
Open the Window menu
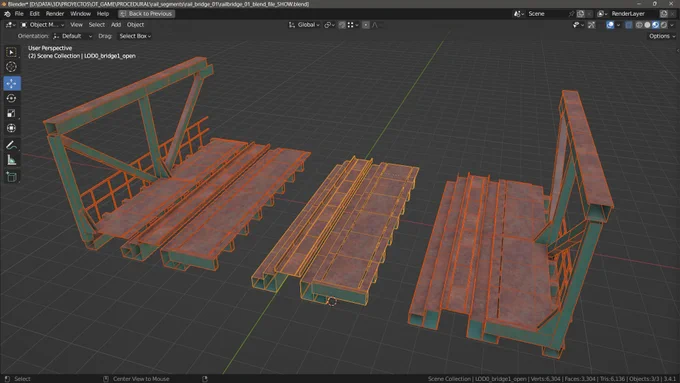point(80,14)
